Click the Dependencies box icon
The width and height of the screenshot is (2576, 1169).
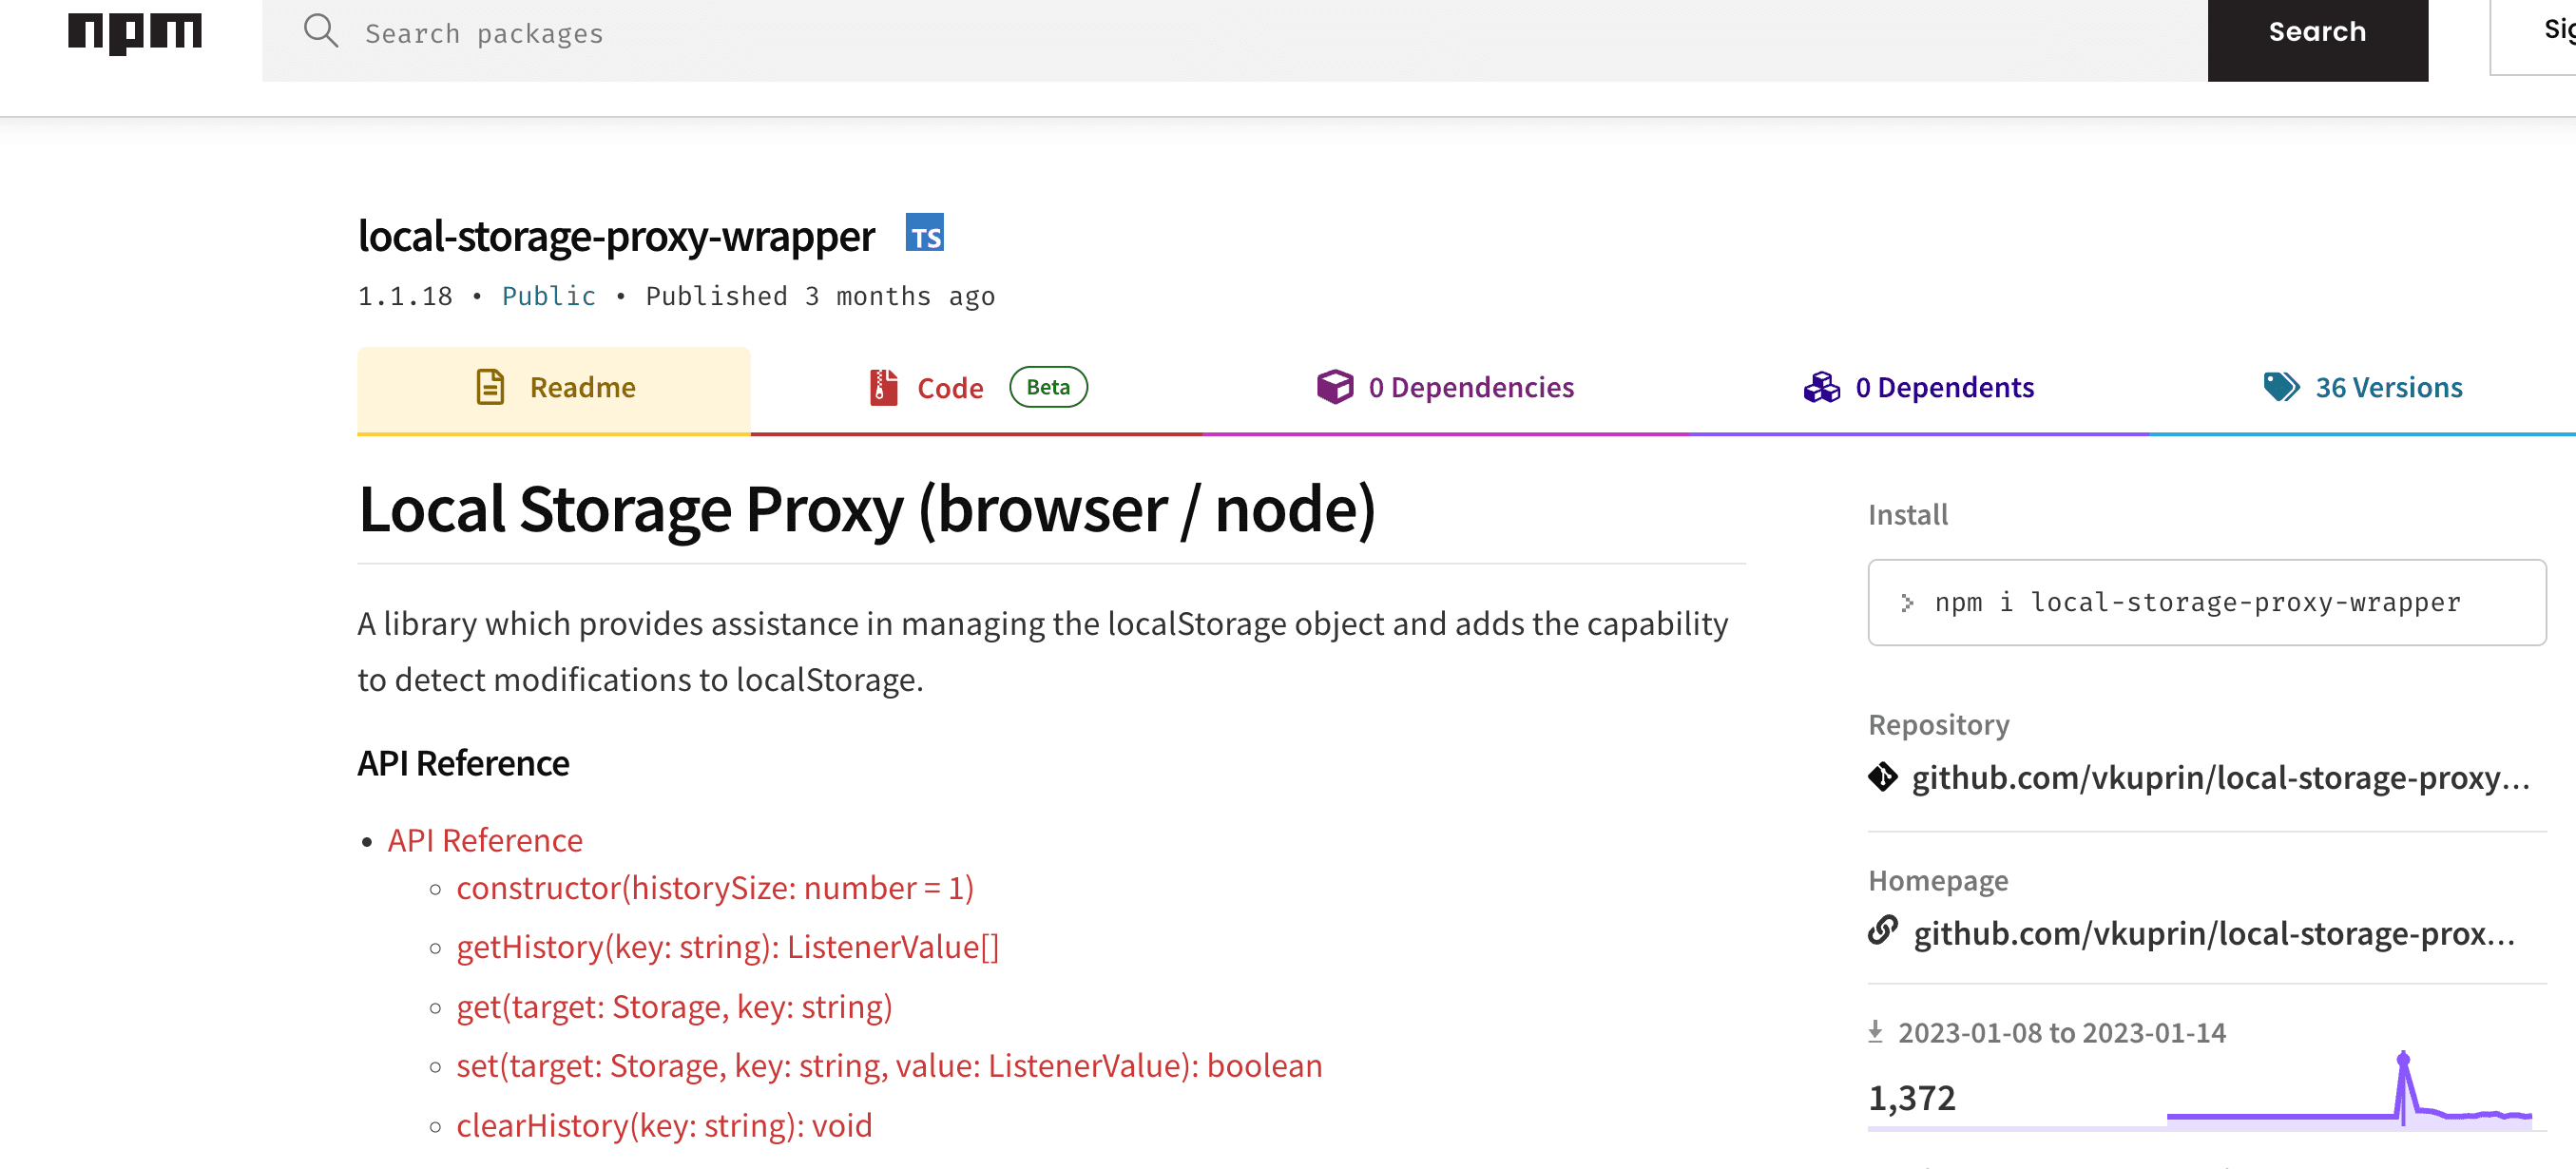point(1334,387)
